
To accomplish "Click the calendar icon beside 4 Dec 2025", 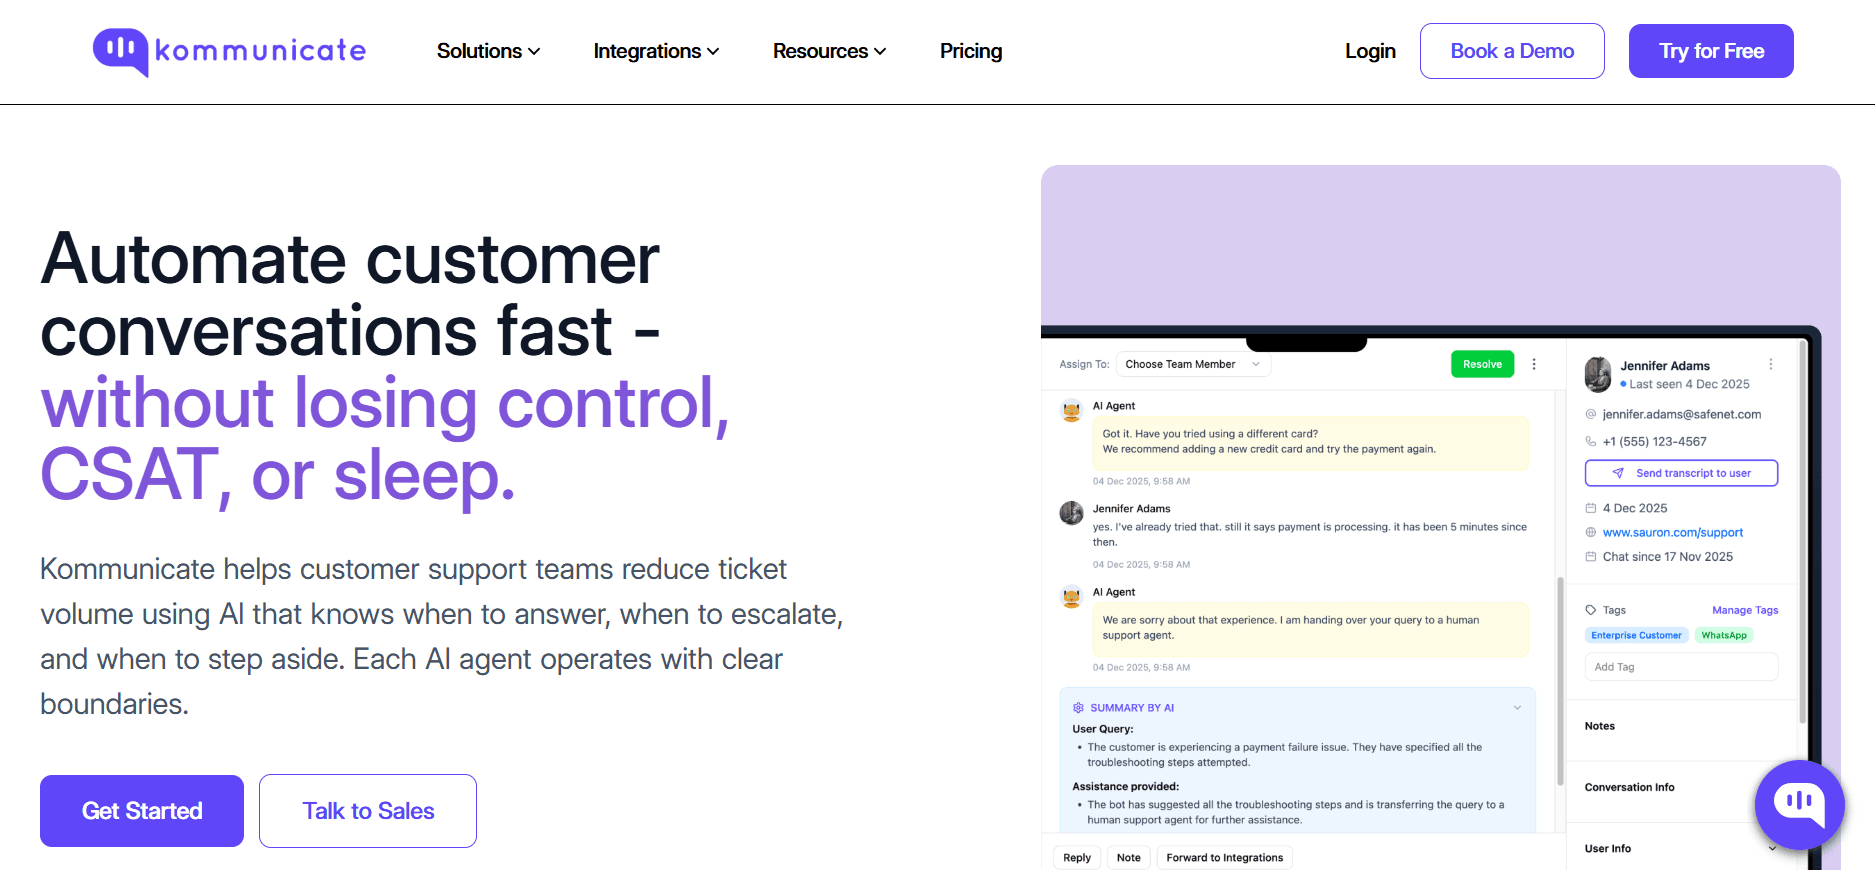I will click(x=1591, y=508).
